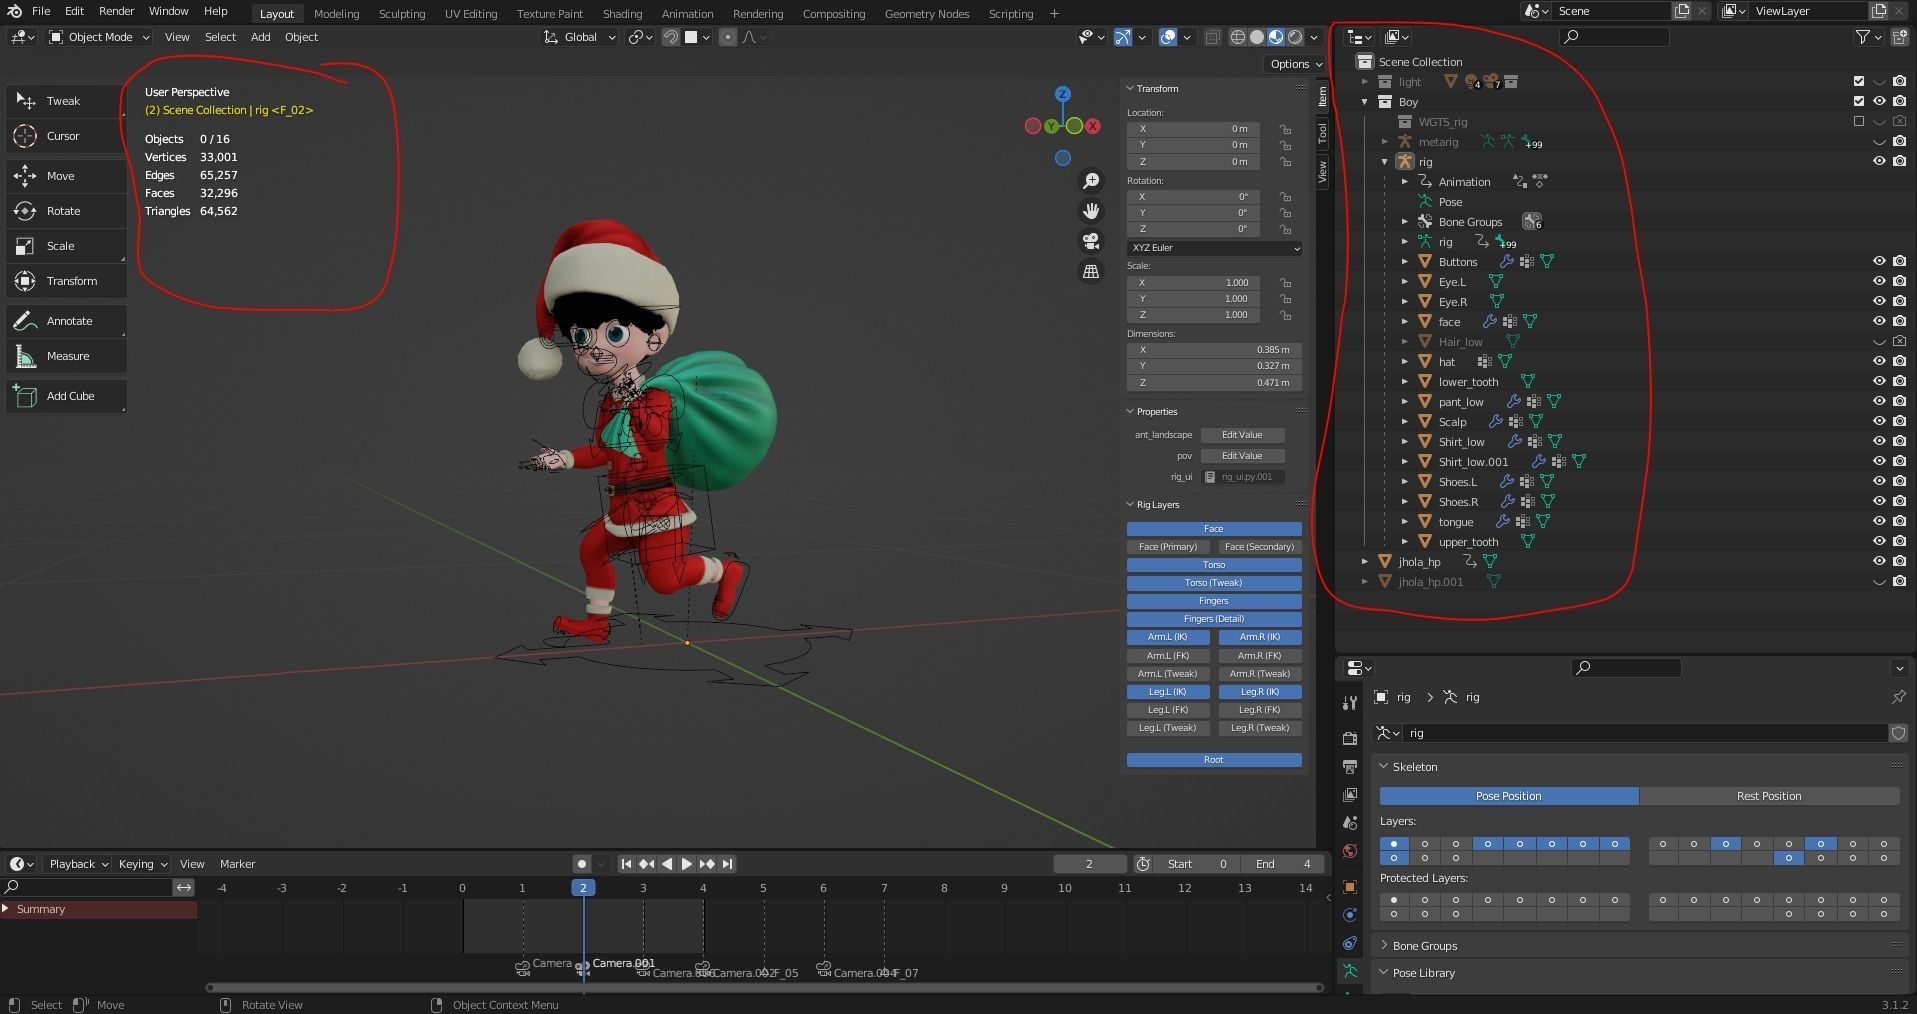1917x1014 pixels.
Task: Hide the Buttons object in viewport
Action: (x=1879, y=261)
